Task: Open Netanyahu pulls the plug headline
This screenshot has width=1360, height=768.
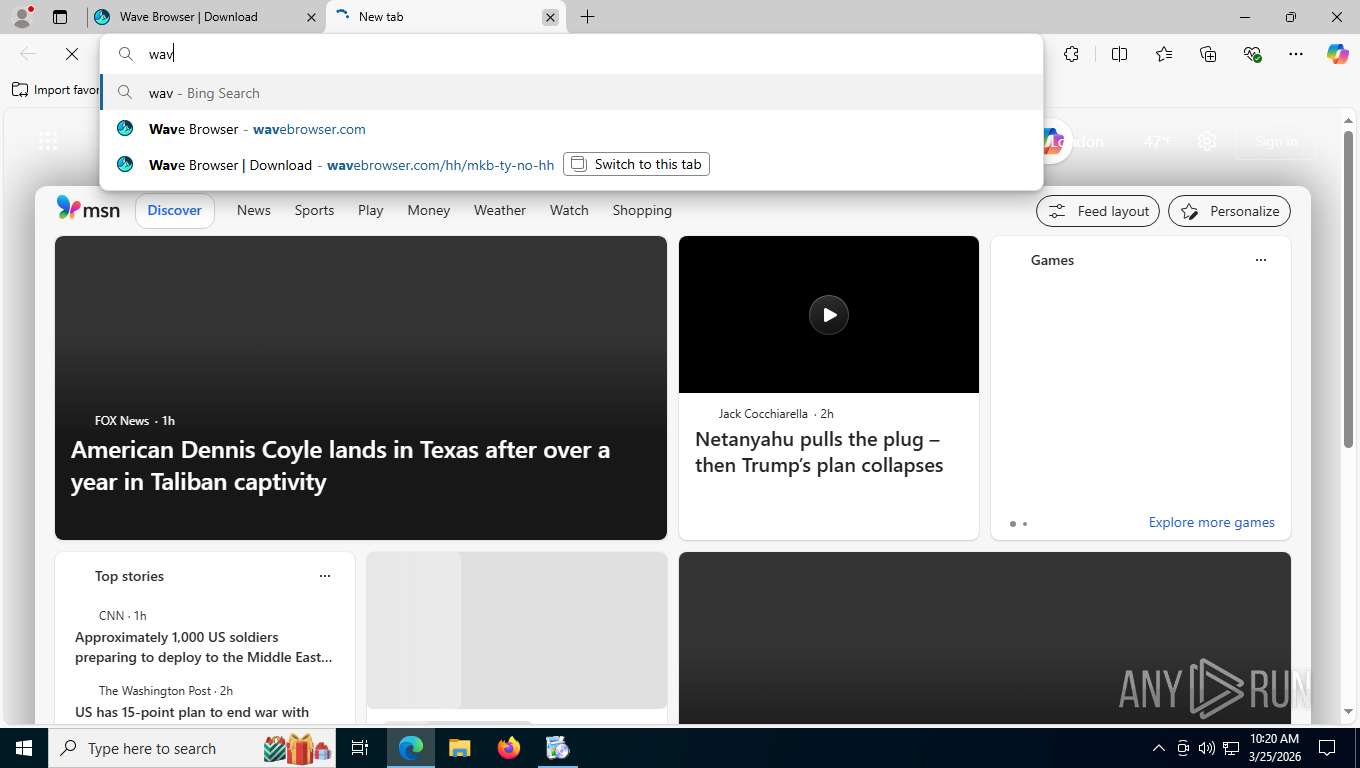Action: (819, 452)
